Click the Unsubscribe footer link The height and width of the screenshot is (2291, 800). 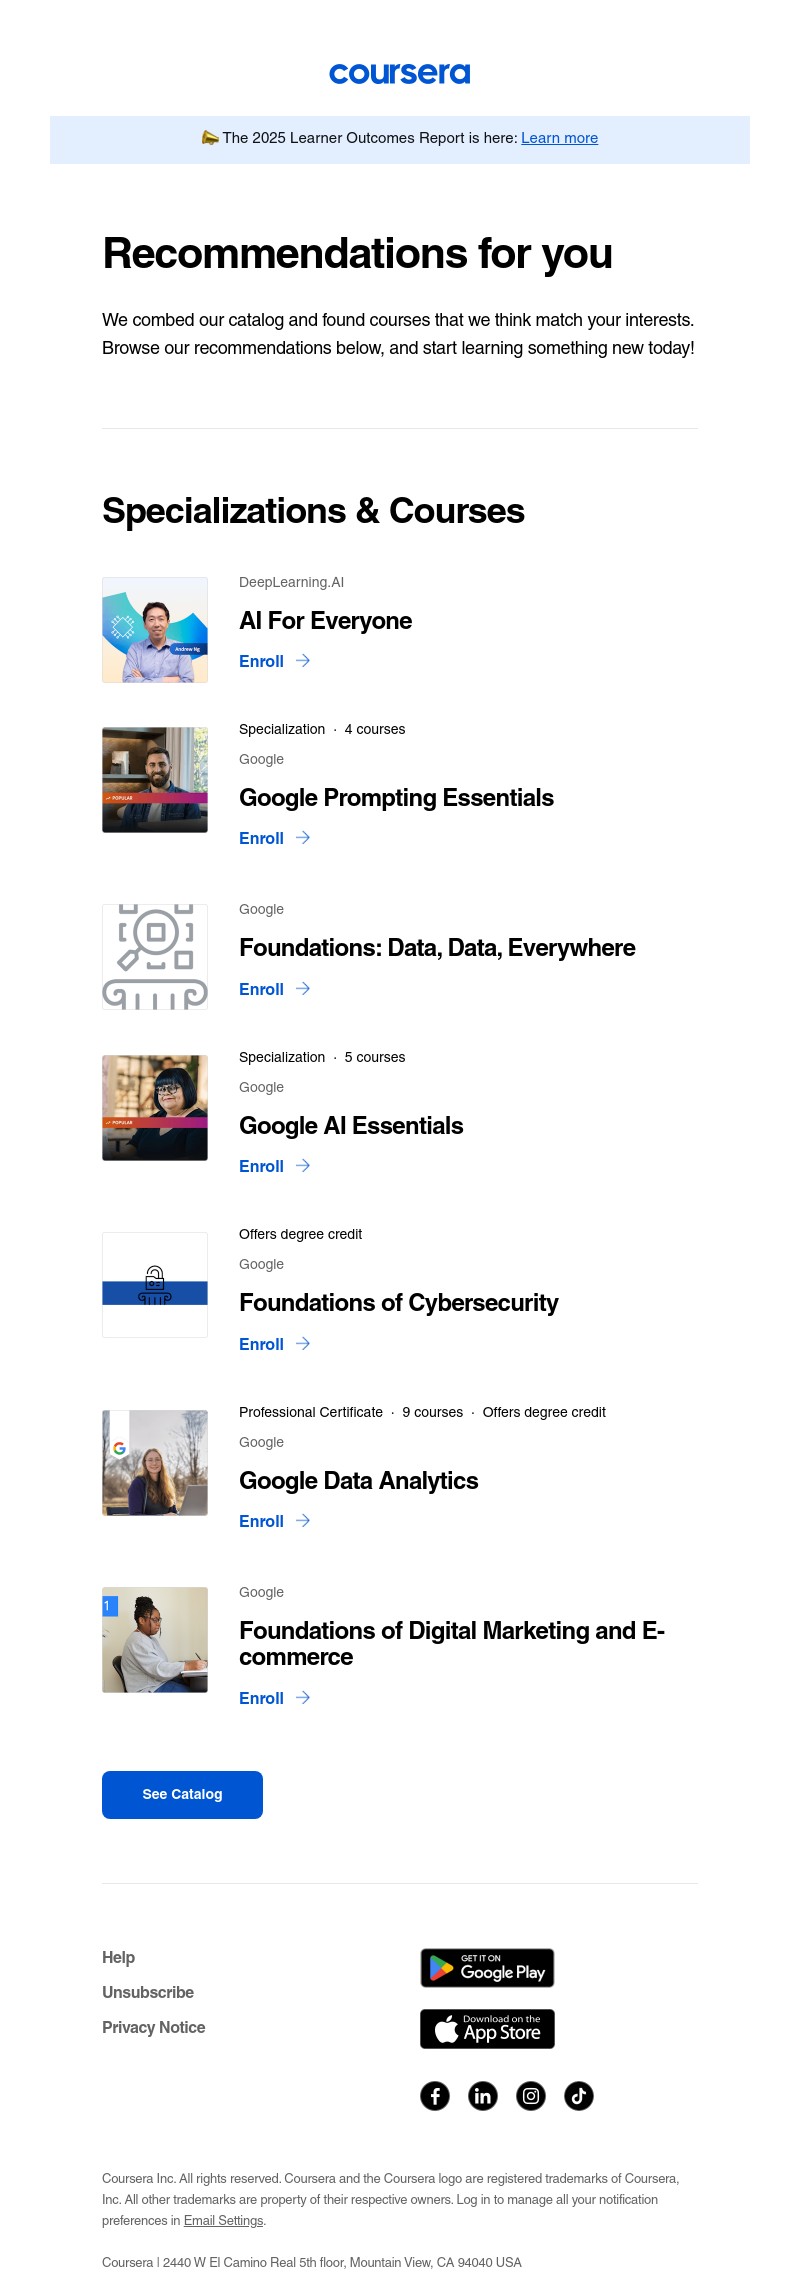[x=148, y=1992]
